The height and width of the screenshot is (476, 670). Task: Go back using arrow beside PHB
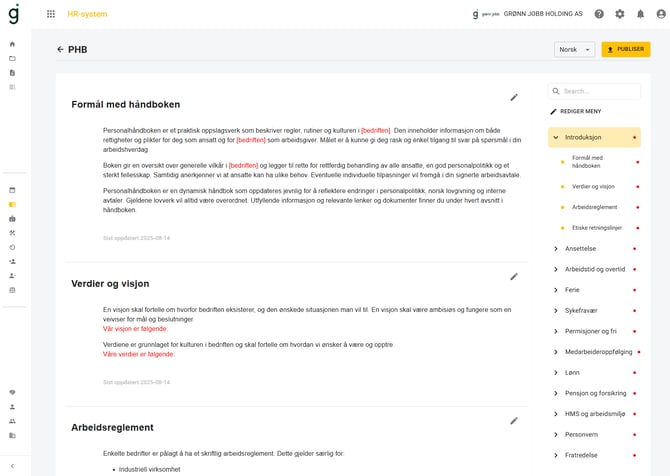tap(60, 50)
